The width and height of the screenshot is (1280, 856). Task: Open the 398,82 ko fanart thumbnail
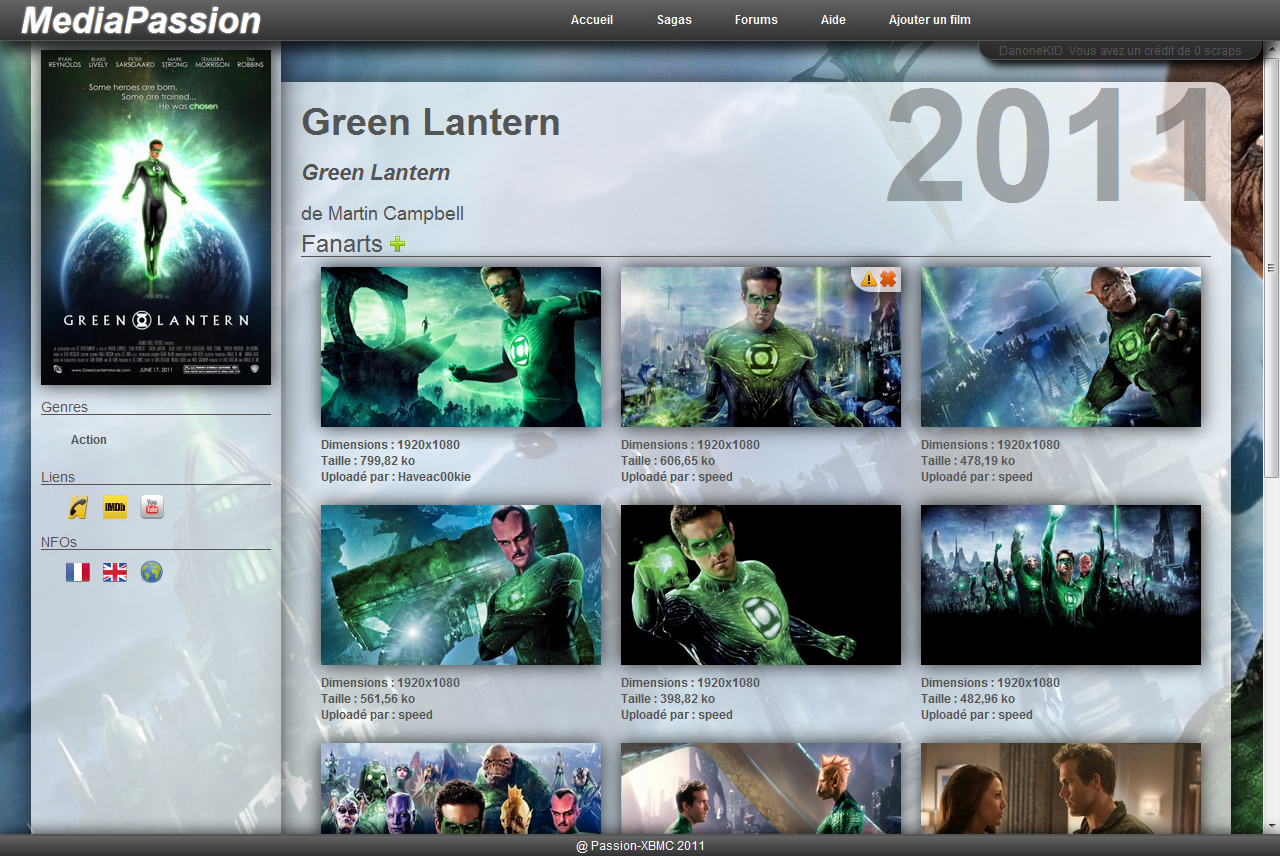tap(761, 585)
